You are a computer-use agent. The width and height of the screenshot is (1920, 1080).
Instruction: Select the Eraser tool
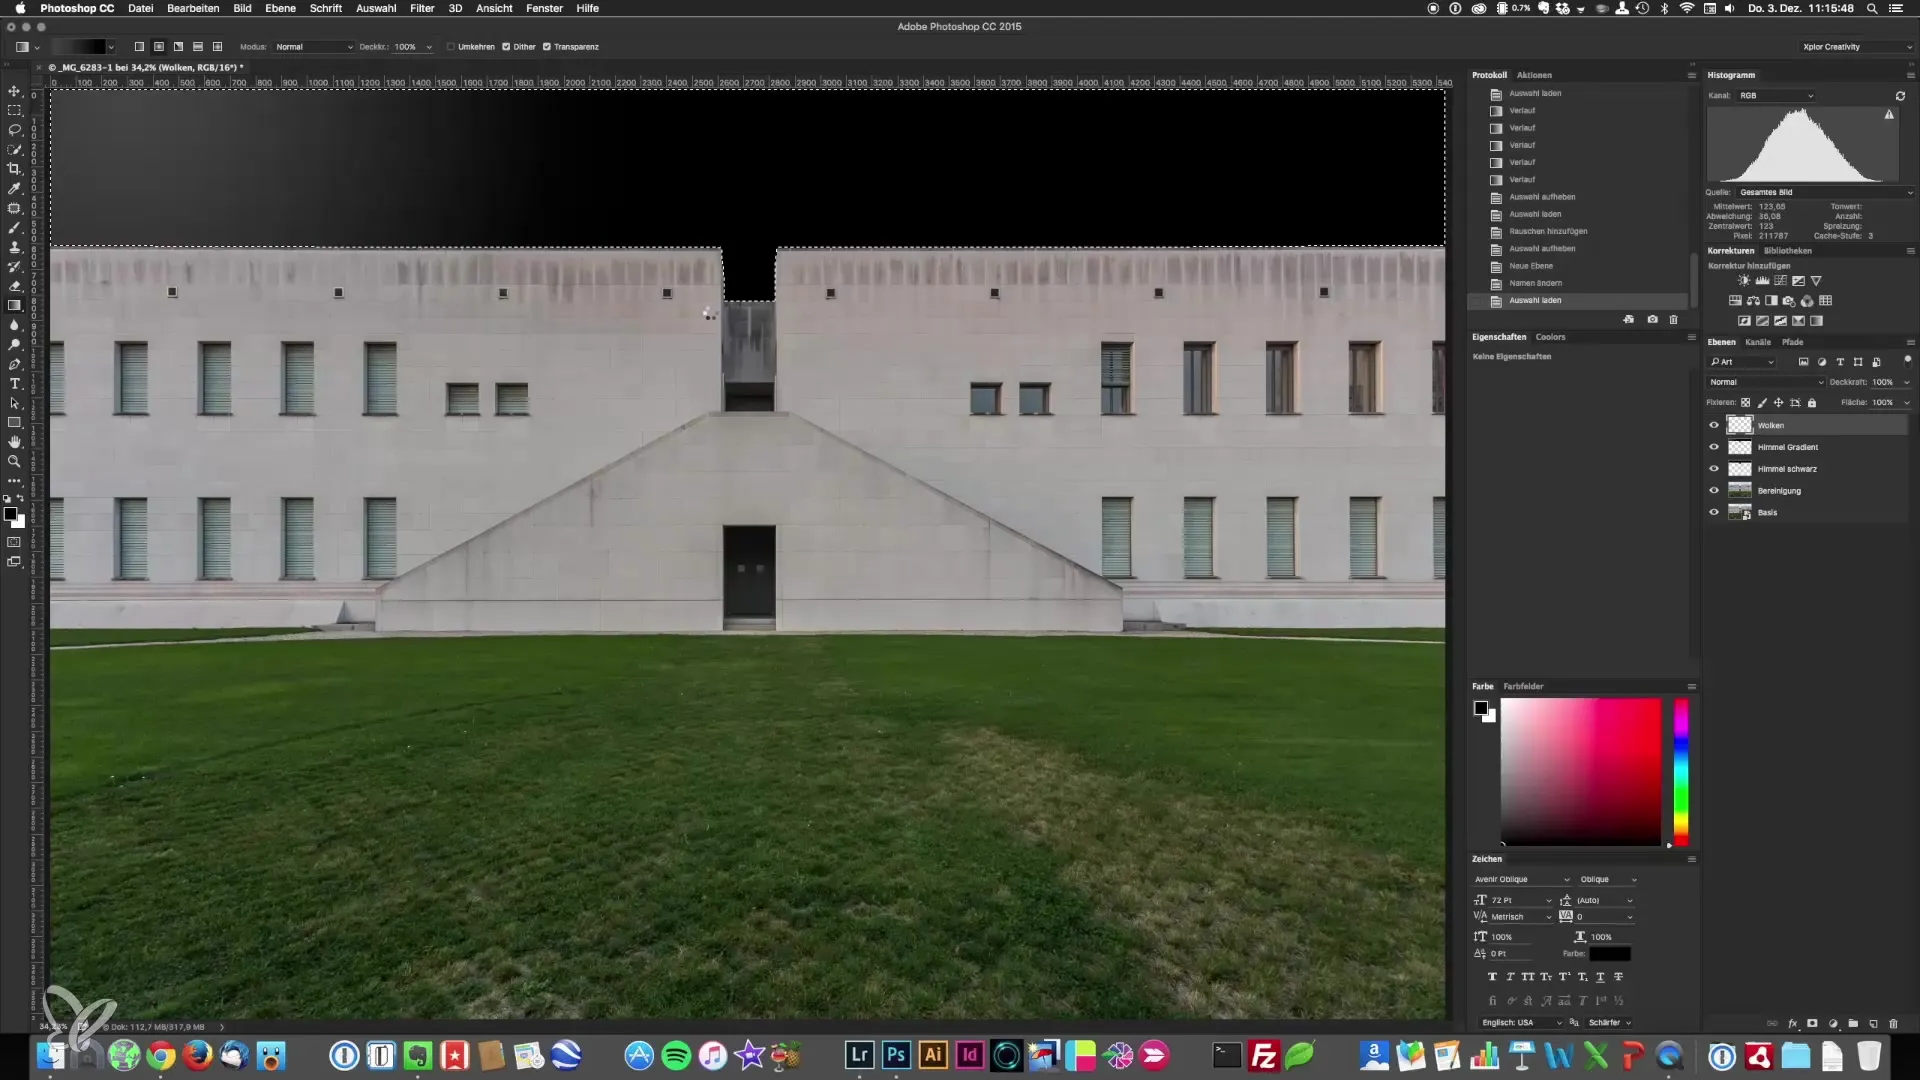14,286
